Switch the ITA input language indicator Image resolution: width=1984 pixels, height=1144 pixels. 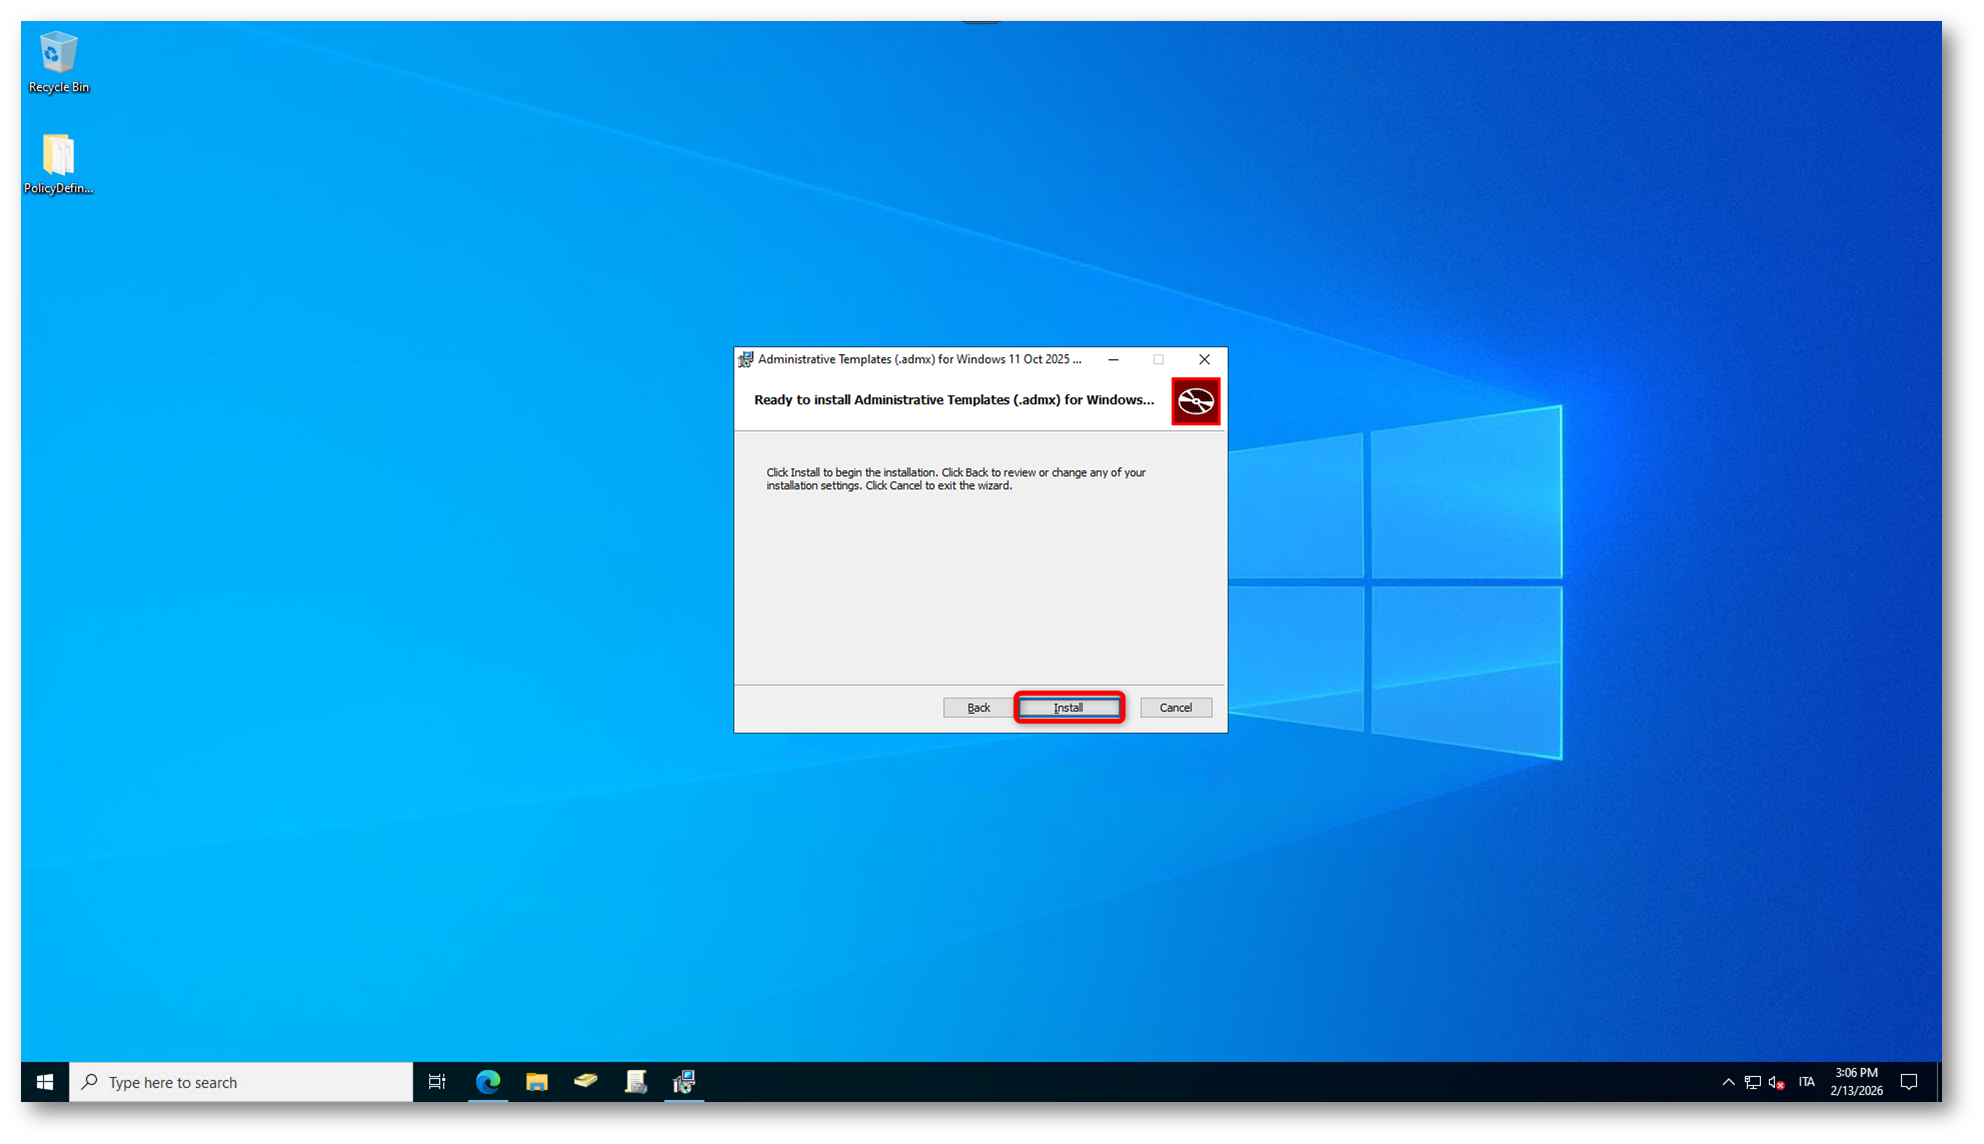[x=1806, y=1082]
